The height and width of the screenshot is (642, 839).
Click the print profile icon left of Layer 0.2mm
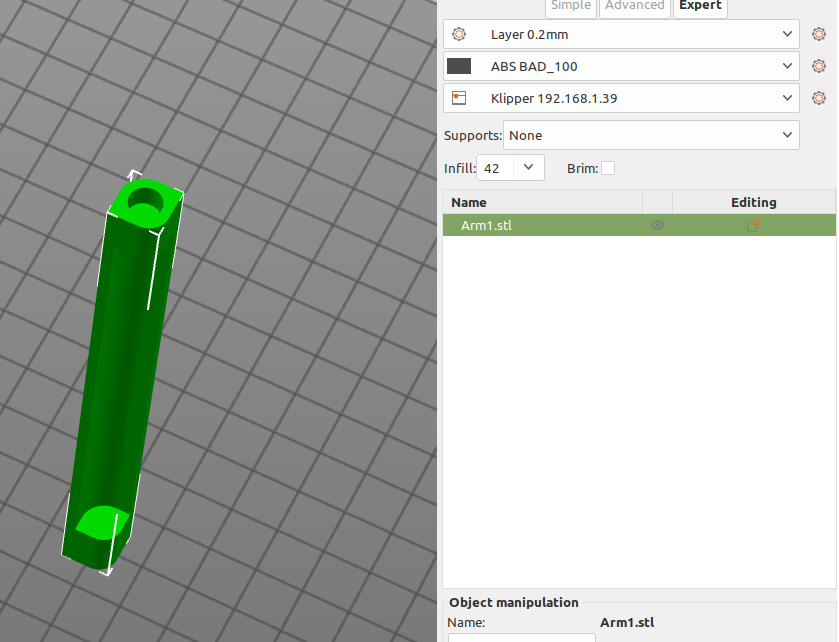[459, 34]
